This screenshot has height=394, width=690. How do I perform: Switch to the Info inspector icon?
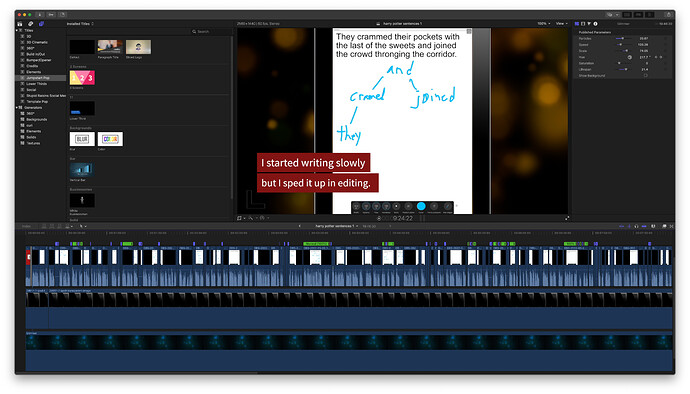[x=595, y=24]
